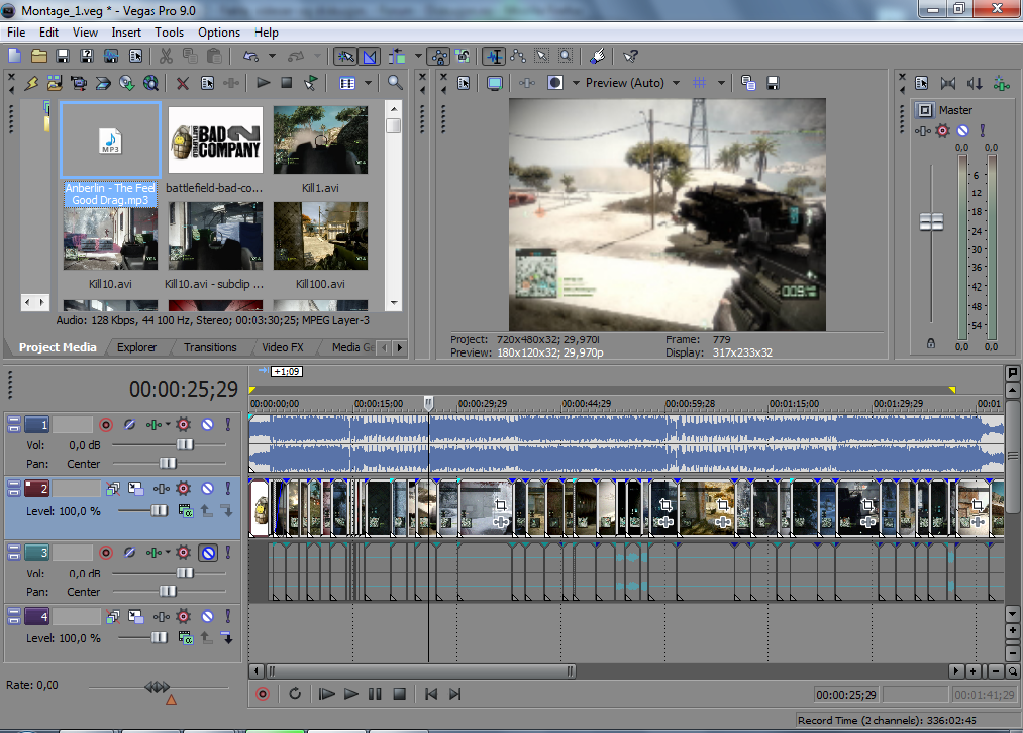Open the File menu
The image size is (1023, 733).
(16, 32)
